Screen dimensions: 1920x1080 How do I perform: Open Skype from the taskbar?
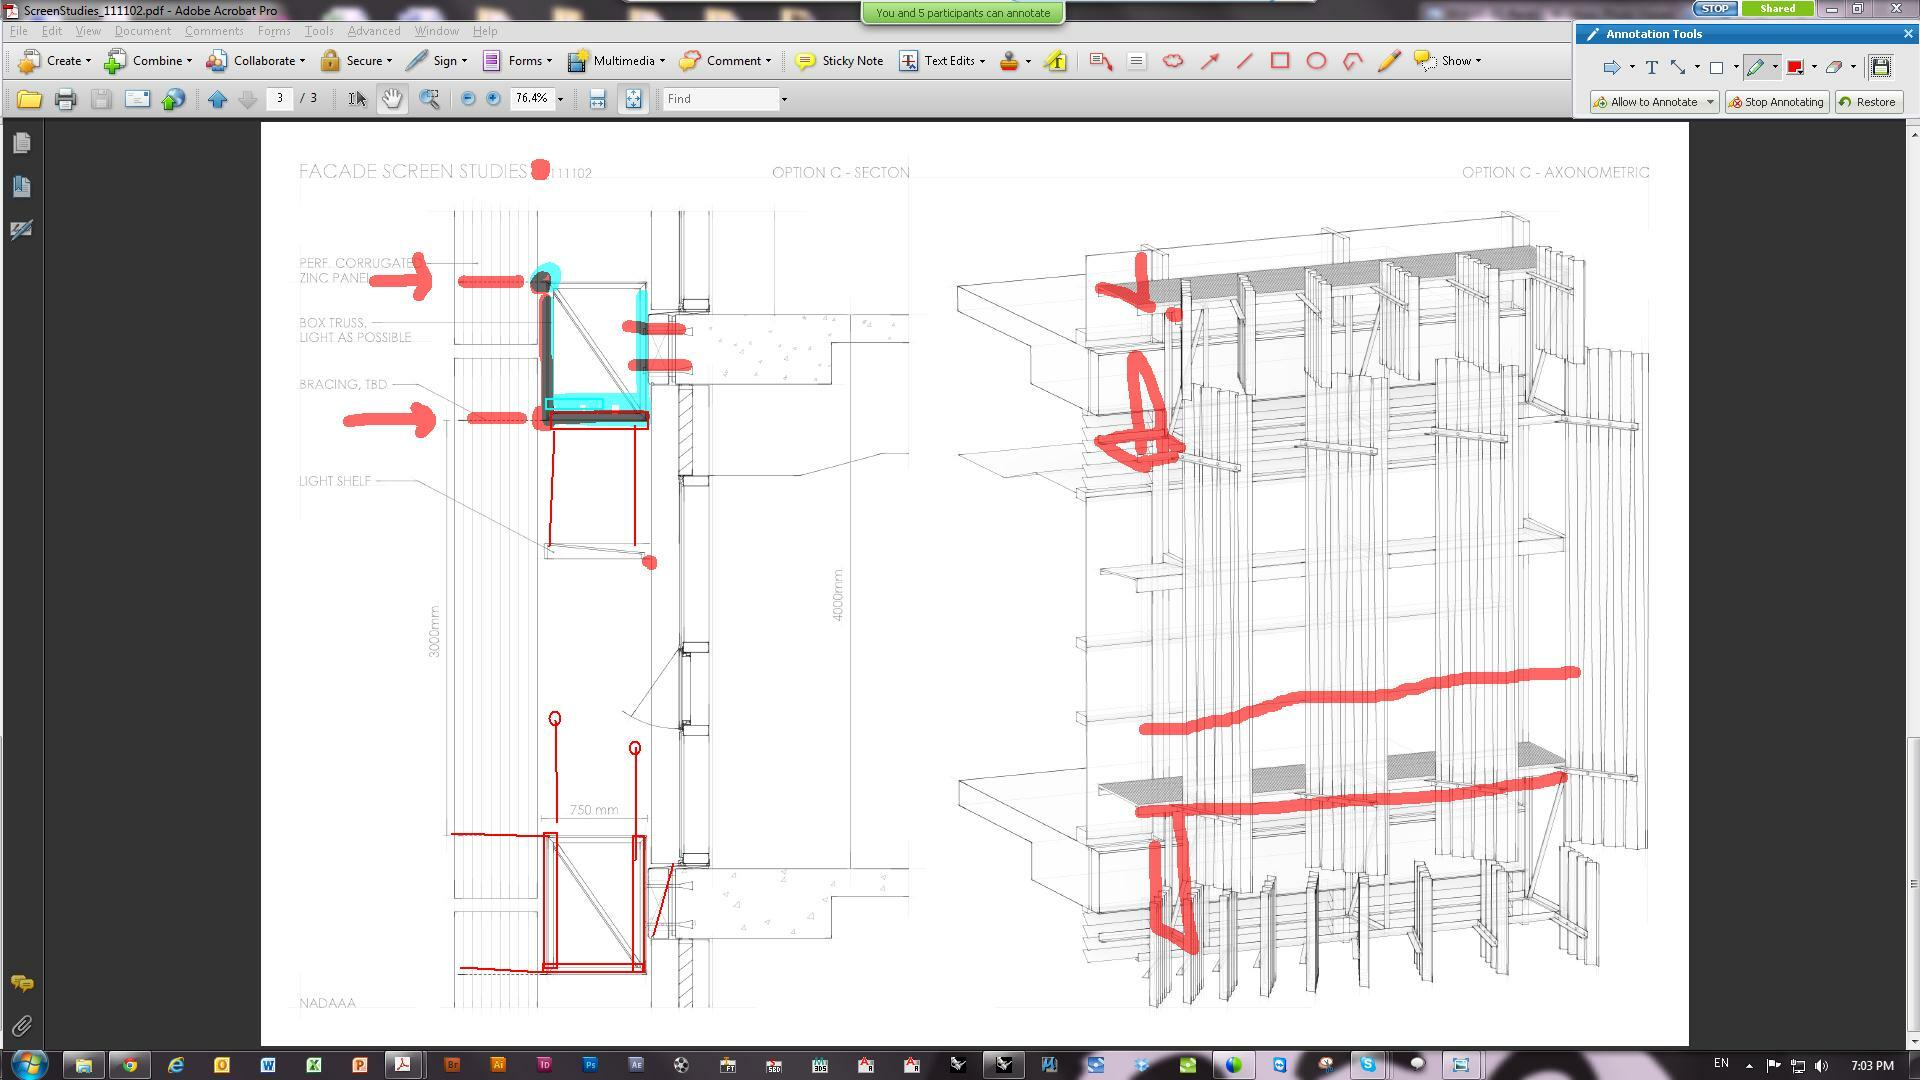(1367, 1065)
